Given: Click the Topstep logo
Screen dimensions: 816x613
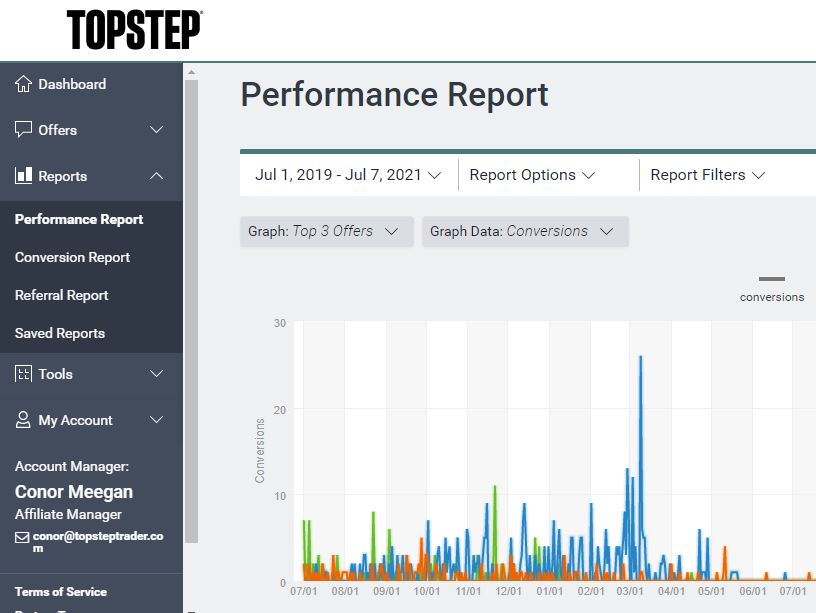Looking at the screenshot, I should coord(134,30).
